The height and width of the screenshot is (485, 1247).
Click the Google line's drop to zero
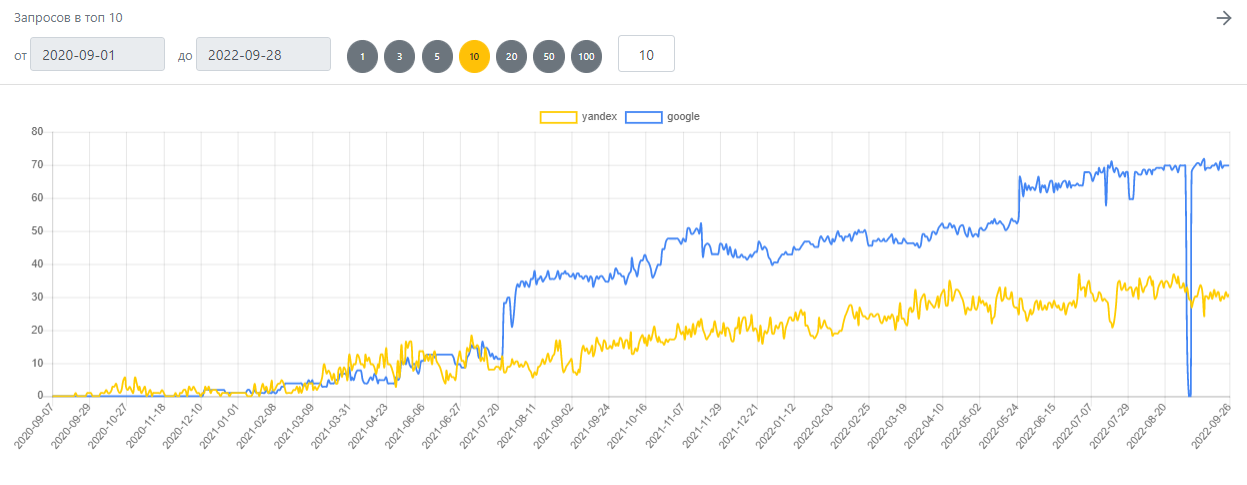pos(1189,394)
